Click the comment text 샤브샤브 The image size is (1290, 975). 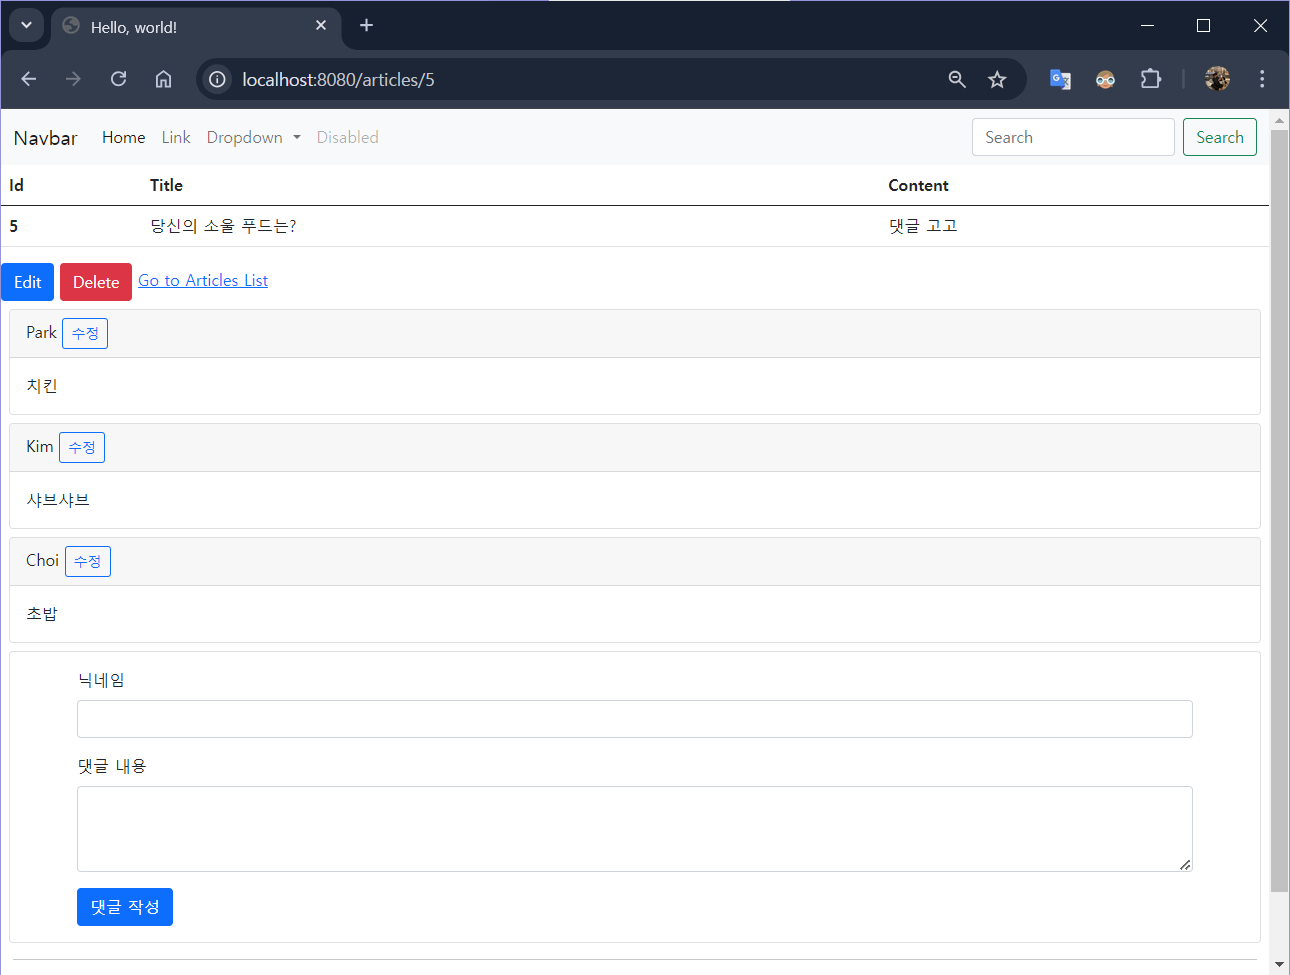coord(58,500)
